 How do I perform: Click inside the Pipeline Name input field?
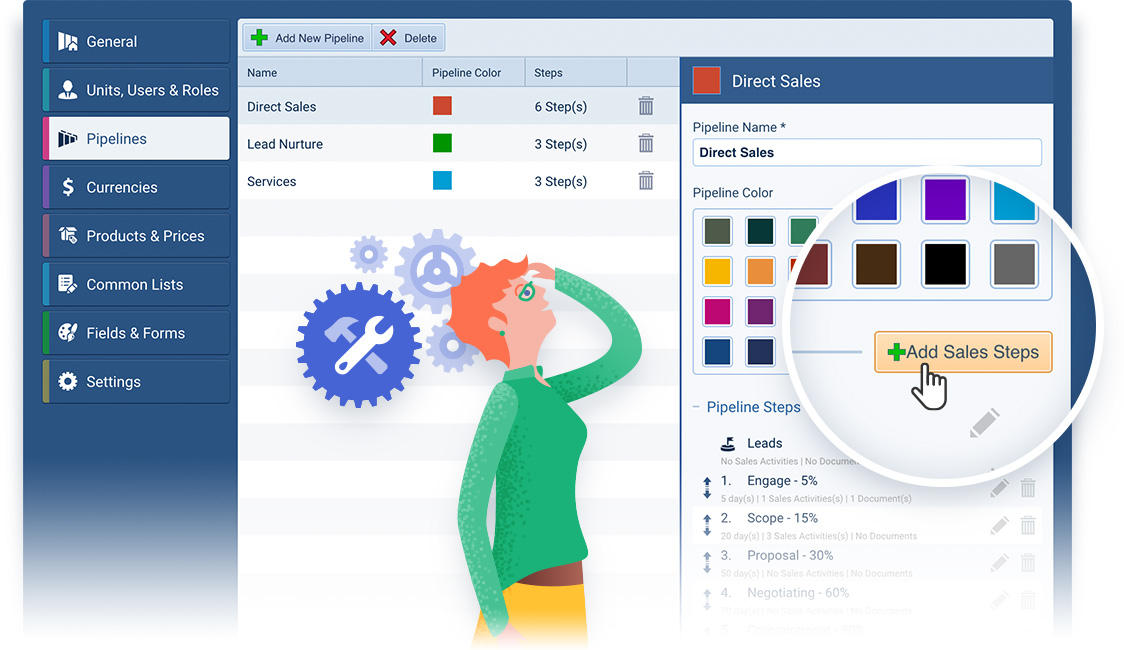tap(866, 152)
